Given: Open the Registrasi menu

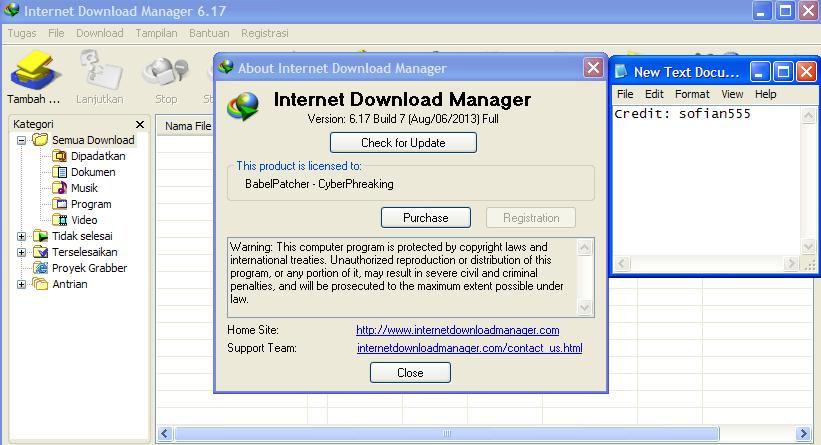Looking at the screenshot, I should [264, 33].
